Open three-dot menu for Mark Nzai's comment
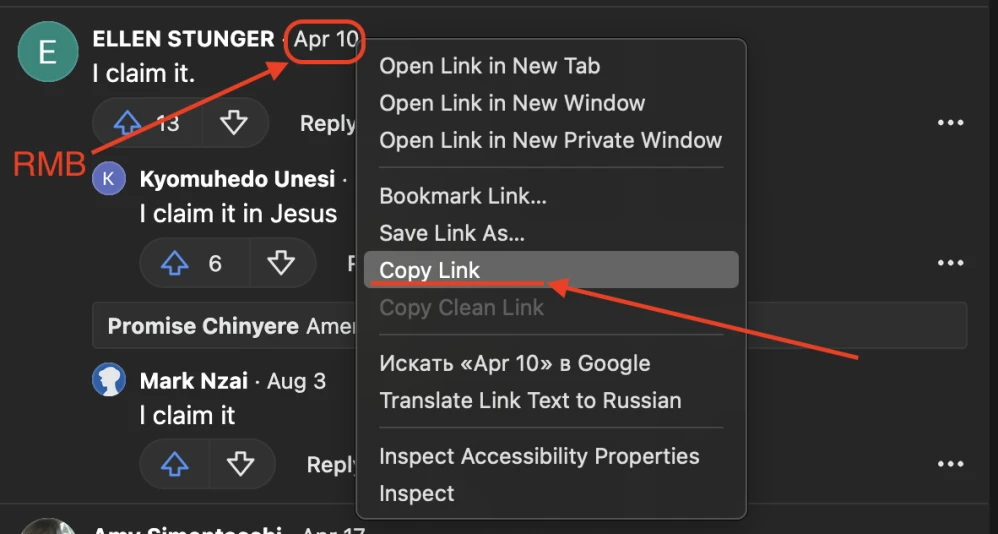The height and width of the screenshot is (534, 998). pos(950,464)
